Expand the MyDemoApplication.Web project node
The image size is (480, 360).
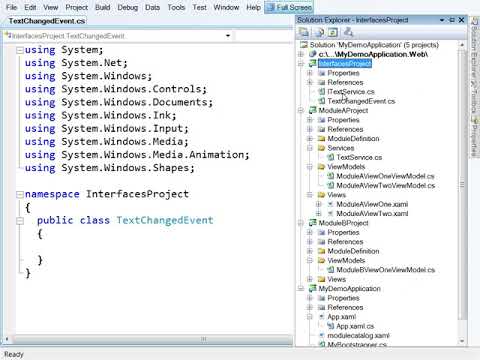pyautogui.click(x=301, y=54)
